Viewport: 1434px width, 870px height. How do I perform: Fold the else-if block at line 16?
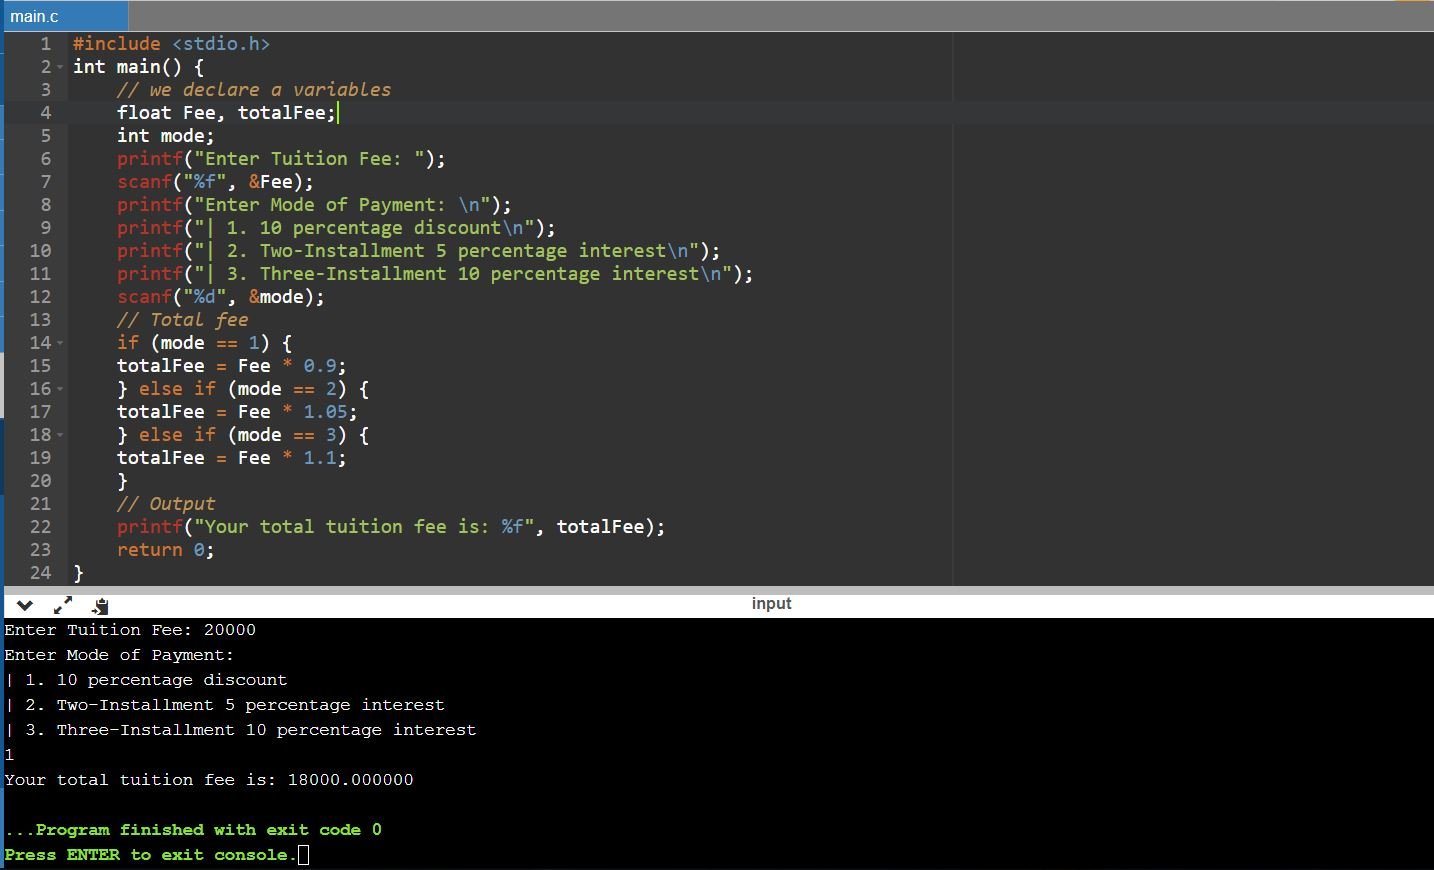(x=60, y=389)
